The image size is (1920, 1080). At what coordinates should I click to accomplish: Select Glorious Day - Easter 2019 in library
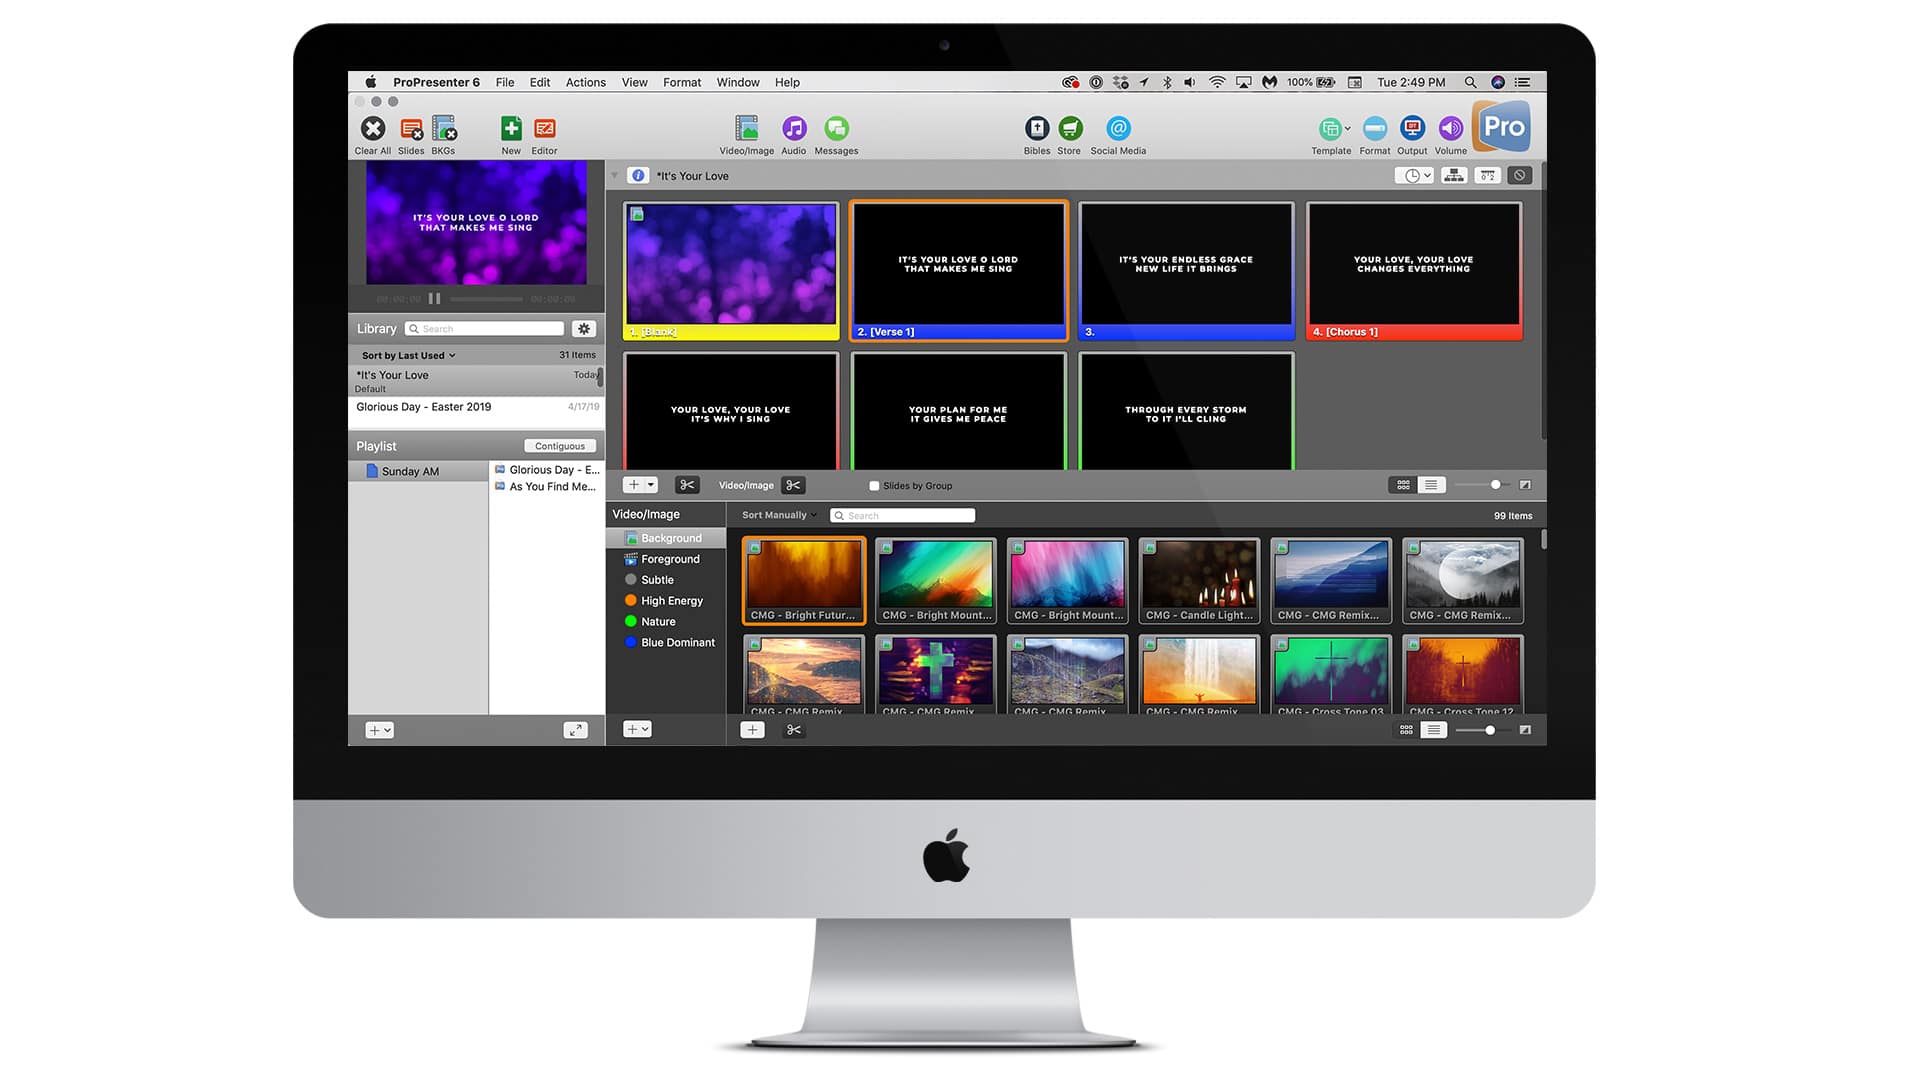point(476,407)
